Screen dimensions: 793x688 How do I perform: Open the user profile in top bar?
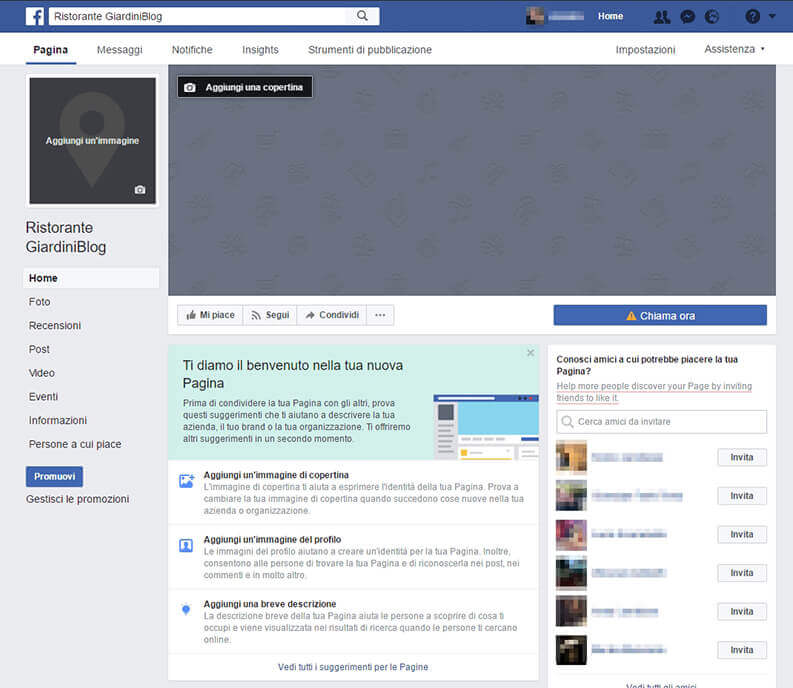pyautogui.click(x=555, y=16)
